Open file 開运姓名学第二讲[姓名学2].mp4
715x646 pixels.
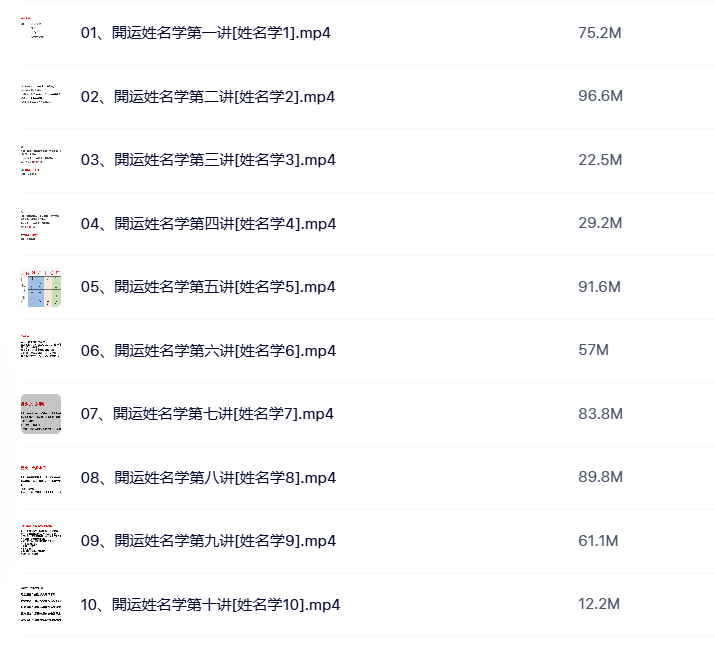[207, 97]
